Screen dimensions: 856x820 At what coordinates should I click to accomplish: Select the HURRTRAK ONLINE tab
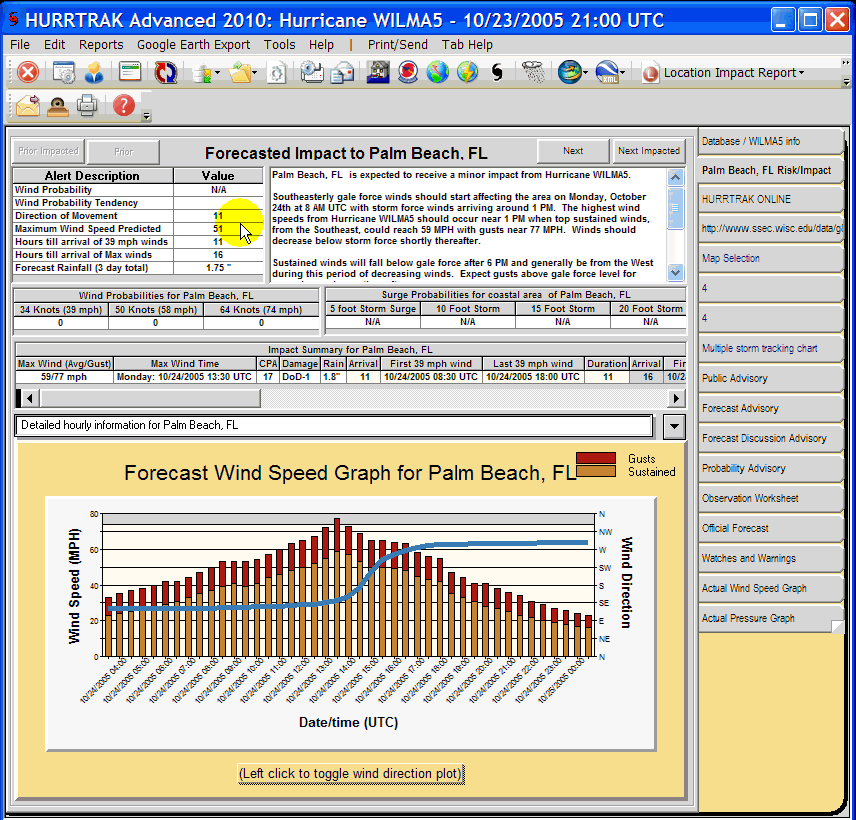click(x=770, y=199)
